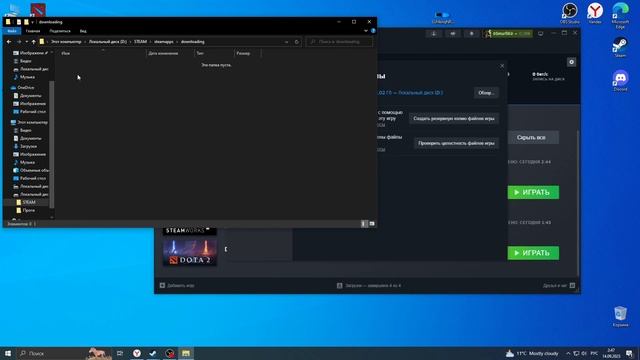
Task: Open recent locations dropdown in Explorer
Action: point(27,42)
